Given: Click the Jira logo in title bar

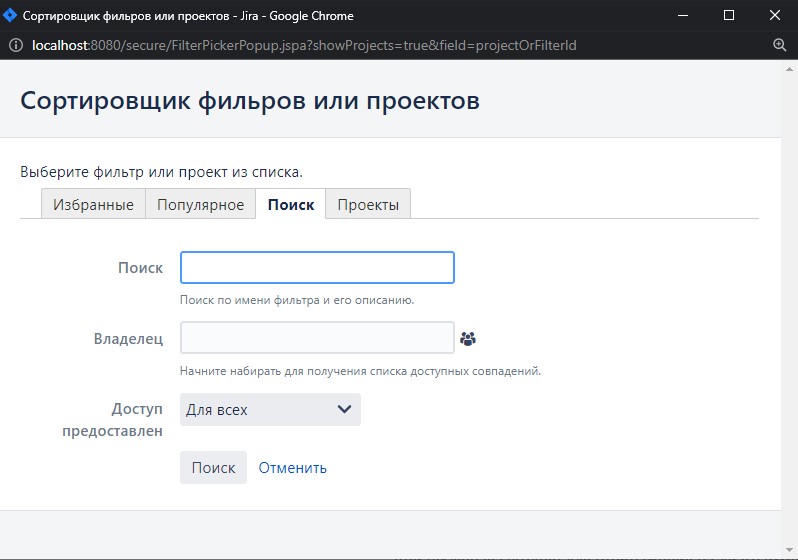Looking at the screenshot, I should pyautogui.click(x=10, y=15).
